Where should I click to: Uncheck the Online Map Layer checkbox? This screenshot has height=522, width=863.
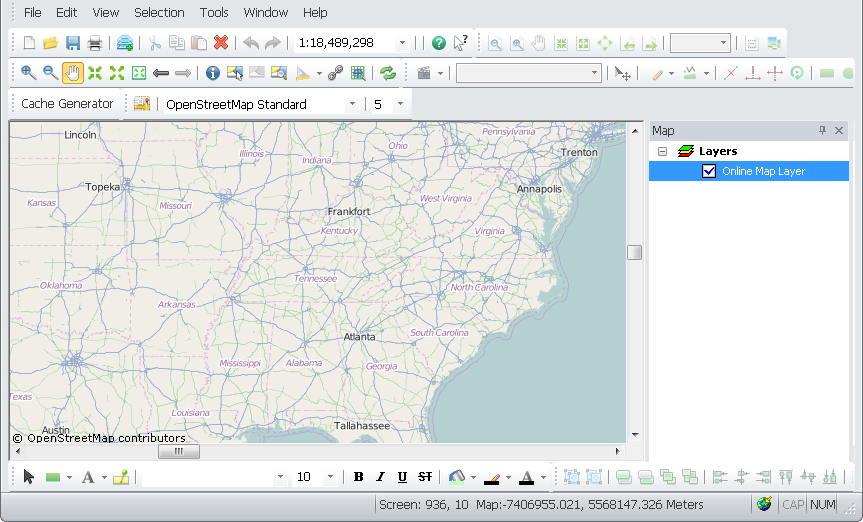[709, 171]
